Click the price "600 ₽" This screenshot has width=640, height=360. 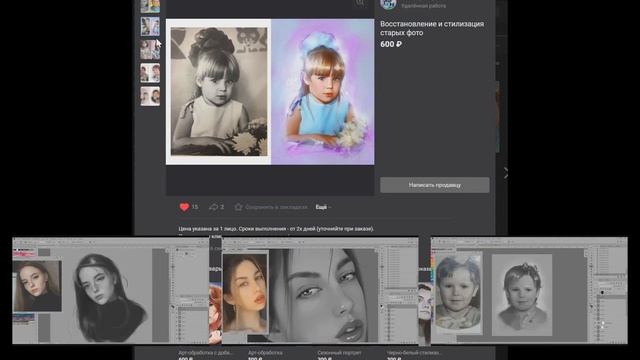[391, 44]
